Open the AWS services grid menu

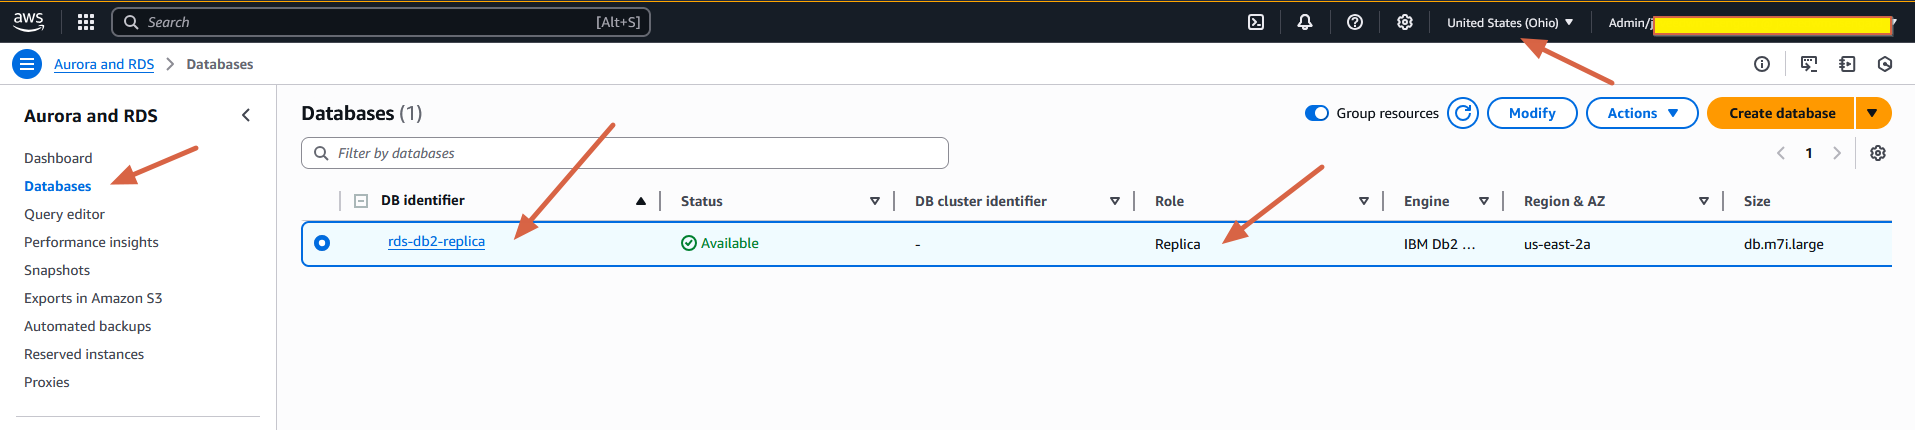[86, 22]
